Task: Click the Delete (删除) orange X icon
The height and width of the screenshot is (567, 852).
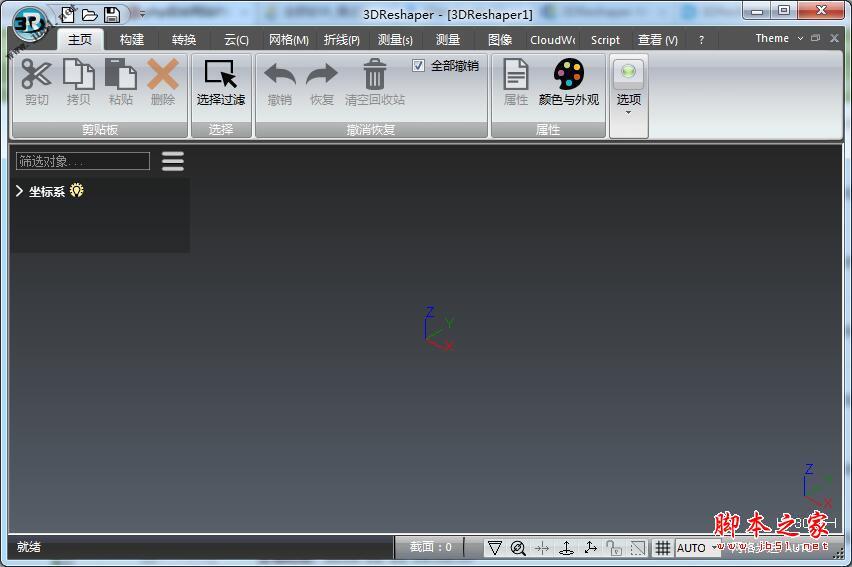Action: [x=163, y=74]
